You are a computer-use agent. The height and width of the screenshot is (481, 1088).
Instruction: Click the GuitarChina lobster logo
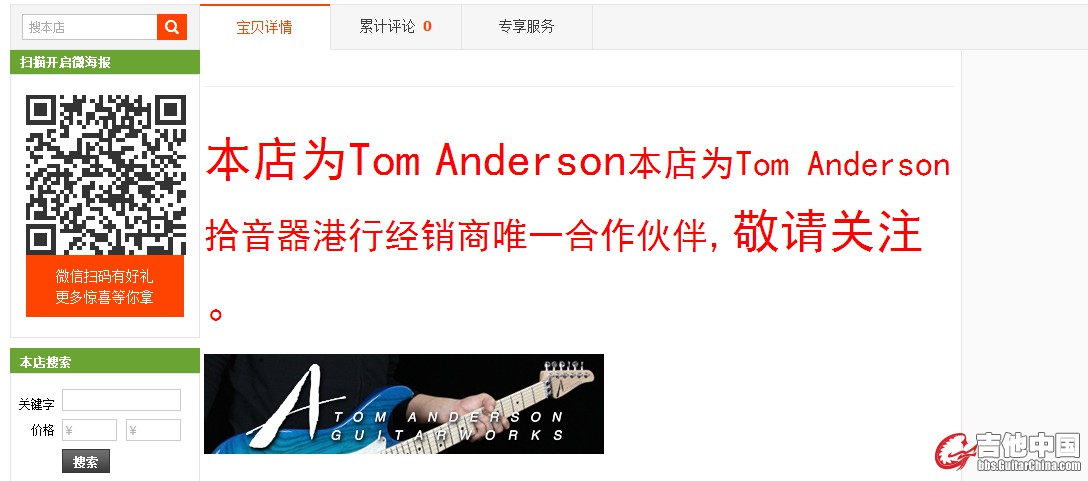point(955,452)
